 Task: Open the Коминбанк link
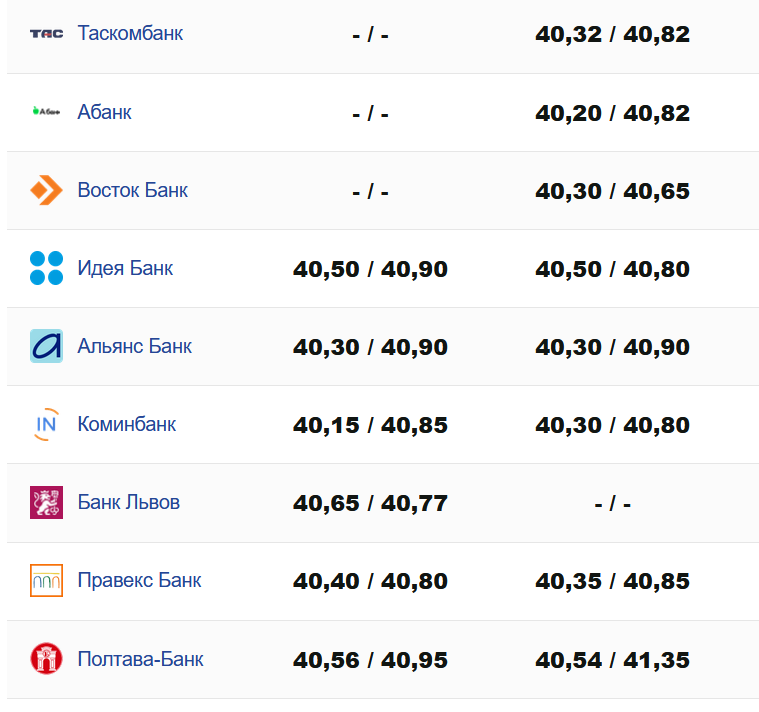point(126,424)
